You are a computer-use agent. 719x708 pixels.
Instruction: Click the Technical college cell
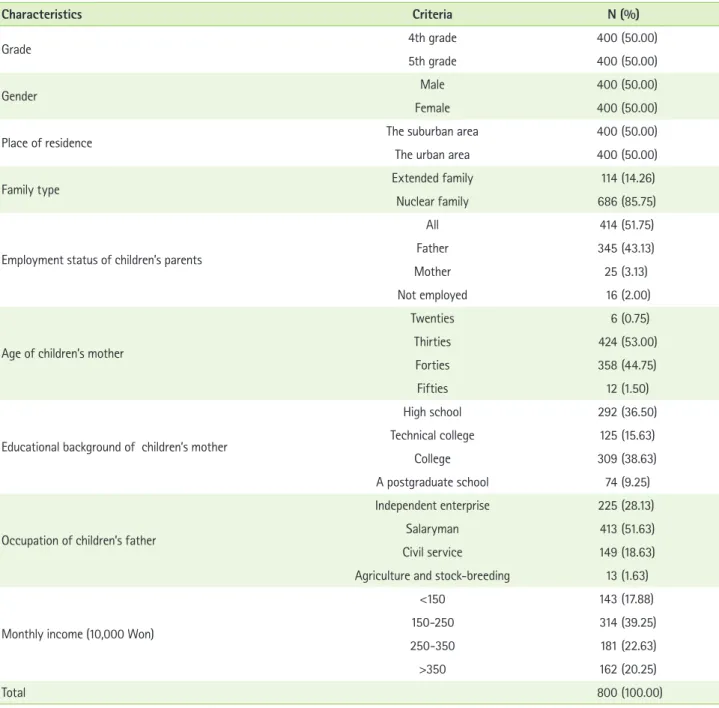click(432, 435)
